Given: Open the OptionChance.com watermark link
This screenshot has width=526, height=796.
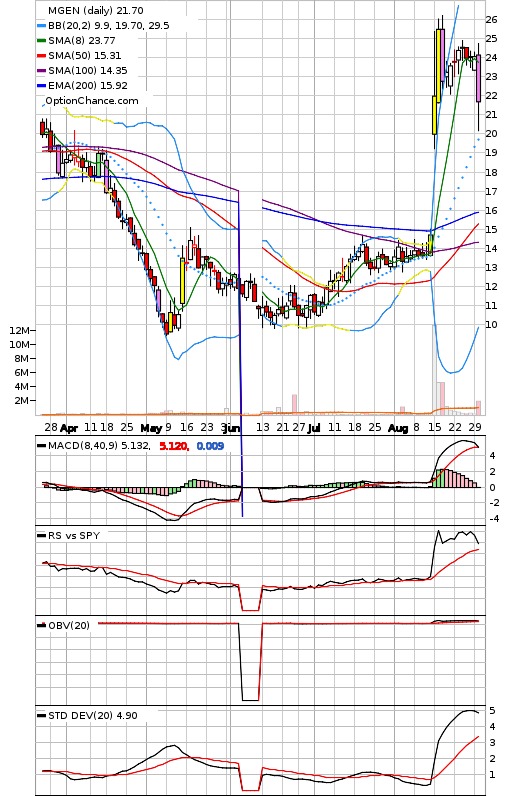Looking at the screenshot, I should pyautogui.click(x=92, y=101).
